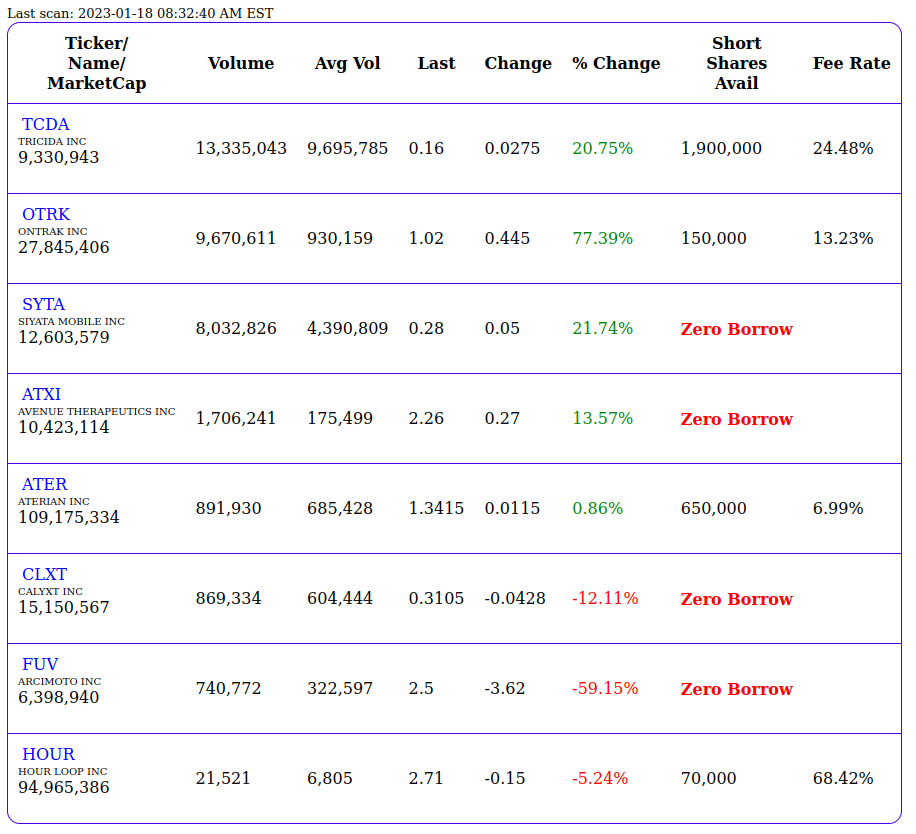Click ATER last price 1.3415
Viewport: 916px width, 834px height.
click(436, 508)
